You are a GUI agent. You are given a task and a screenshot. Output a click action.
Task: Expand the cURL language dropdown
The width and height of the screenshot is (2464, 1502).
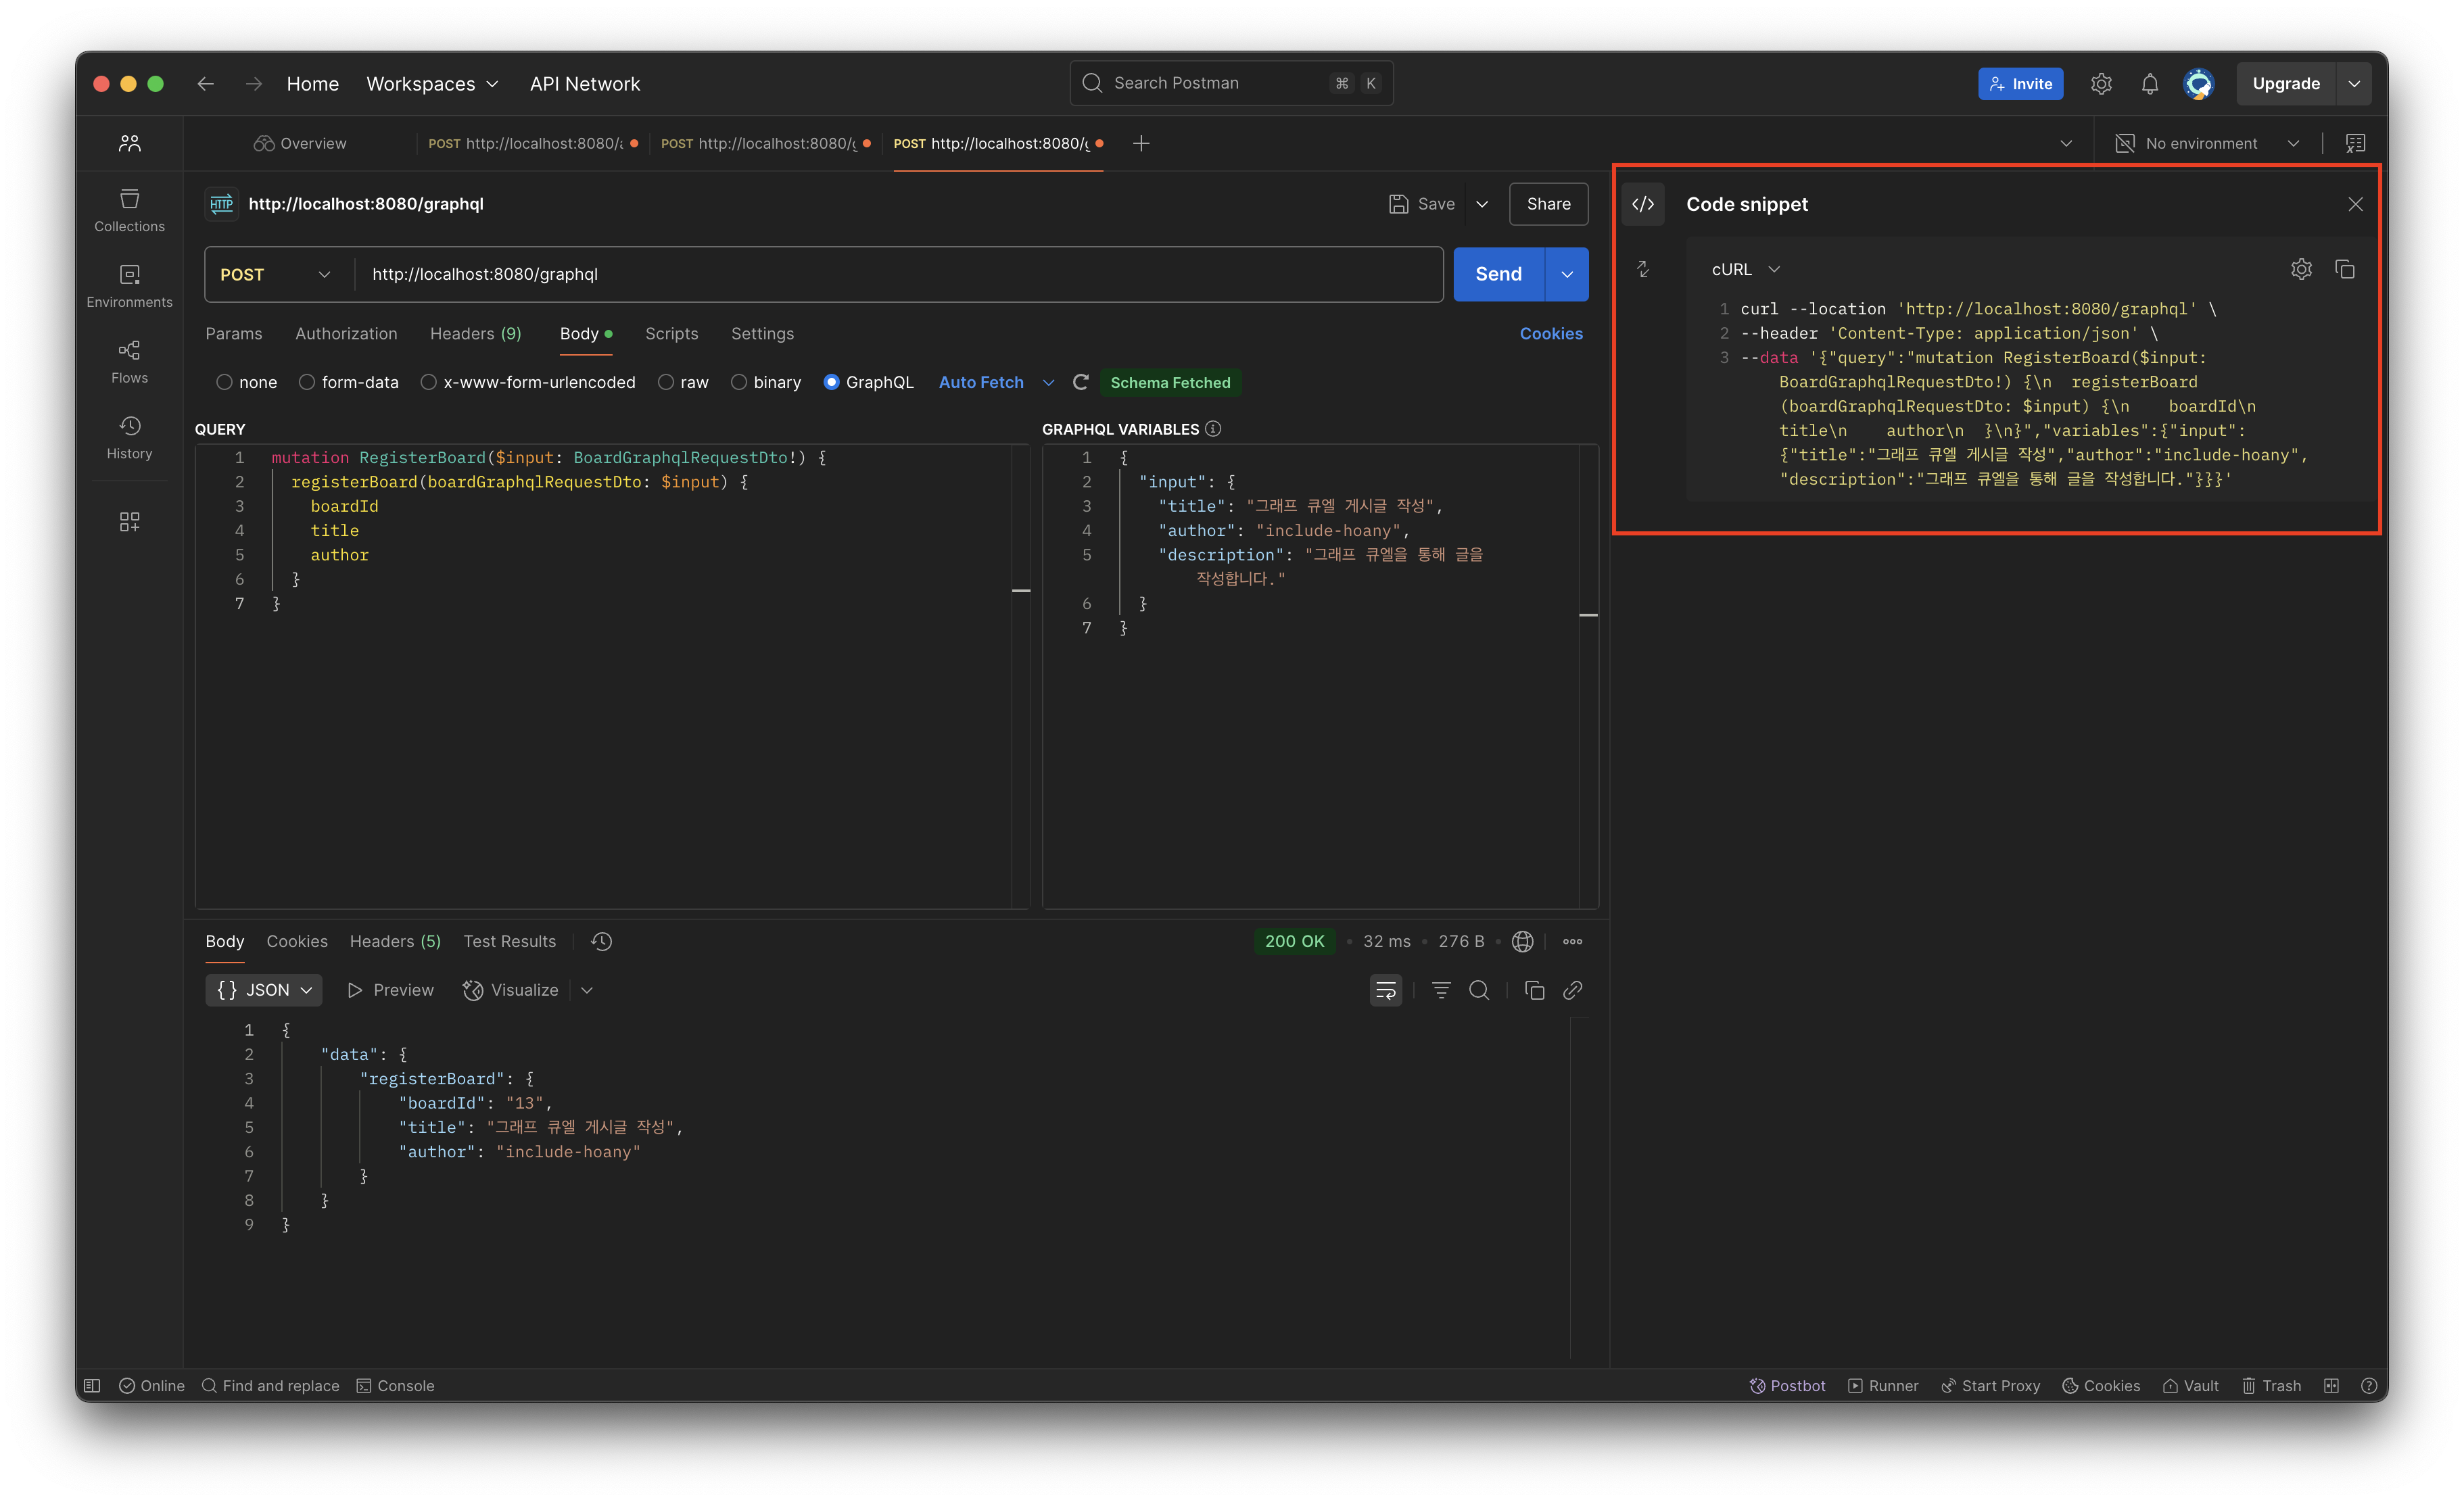pos(1745,269)
